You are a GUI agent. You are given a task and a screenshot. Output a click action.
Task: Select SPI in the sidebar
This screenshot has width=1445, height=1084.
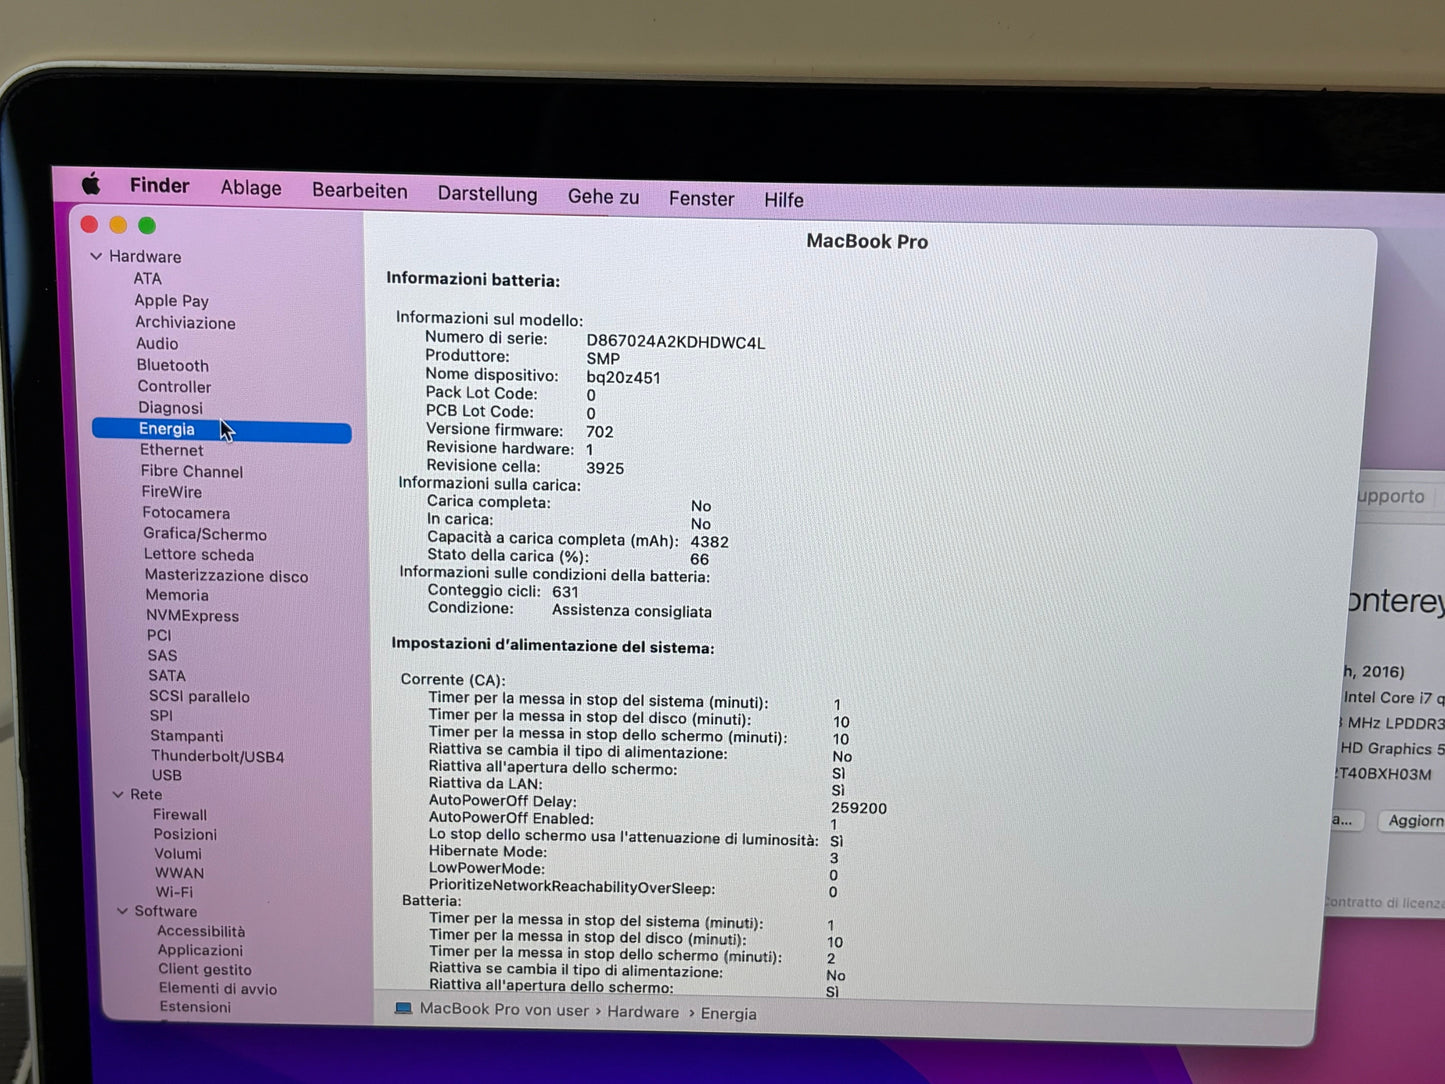tap(161, 716)
